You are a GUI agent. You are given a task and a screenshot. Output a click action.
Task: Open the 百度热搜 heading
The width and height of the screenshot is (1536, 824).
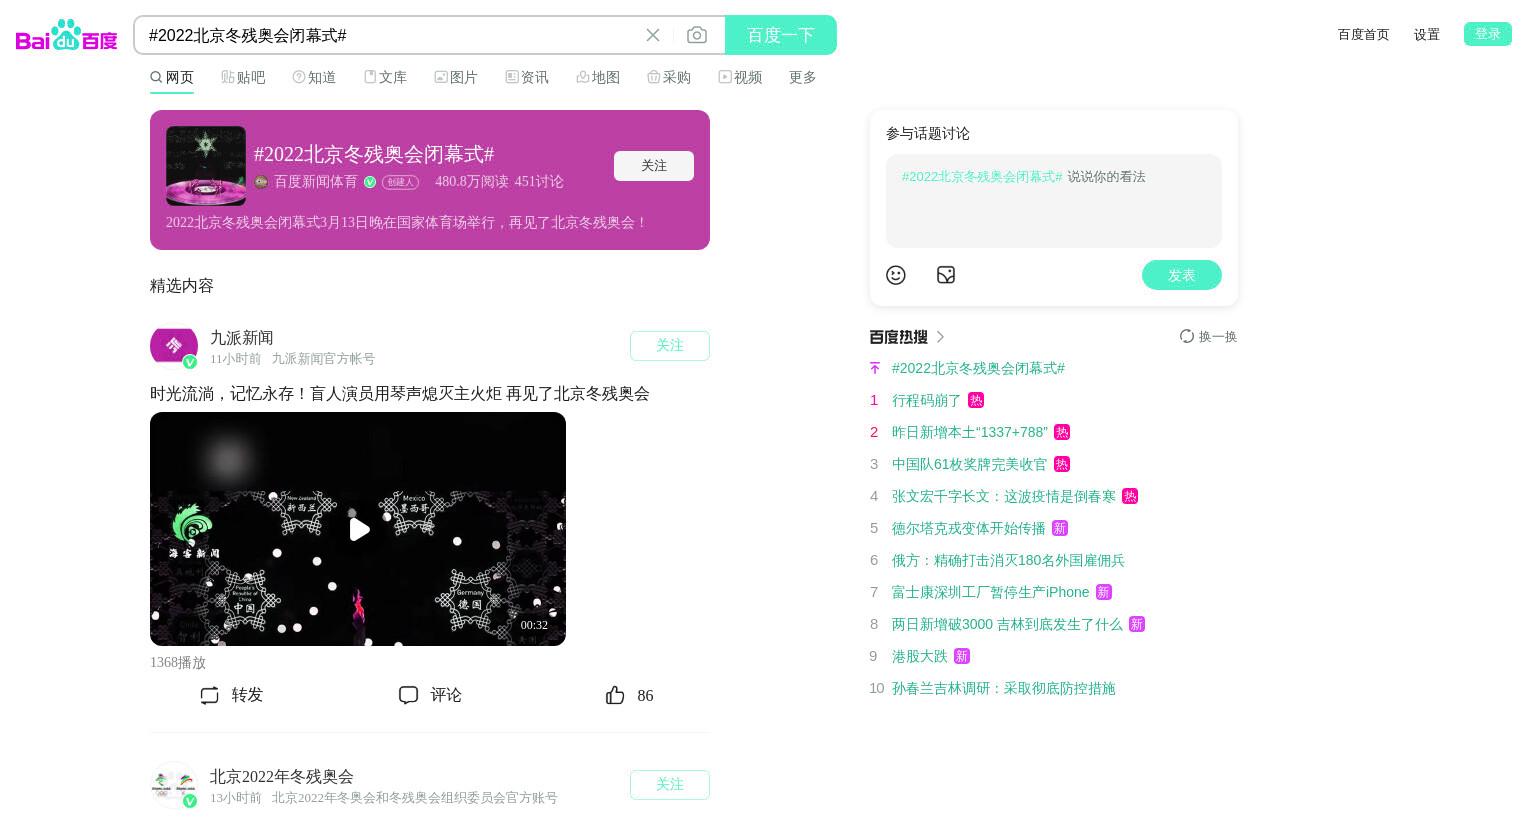coord(899,337)
